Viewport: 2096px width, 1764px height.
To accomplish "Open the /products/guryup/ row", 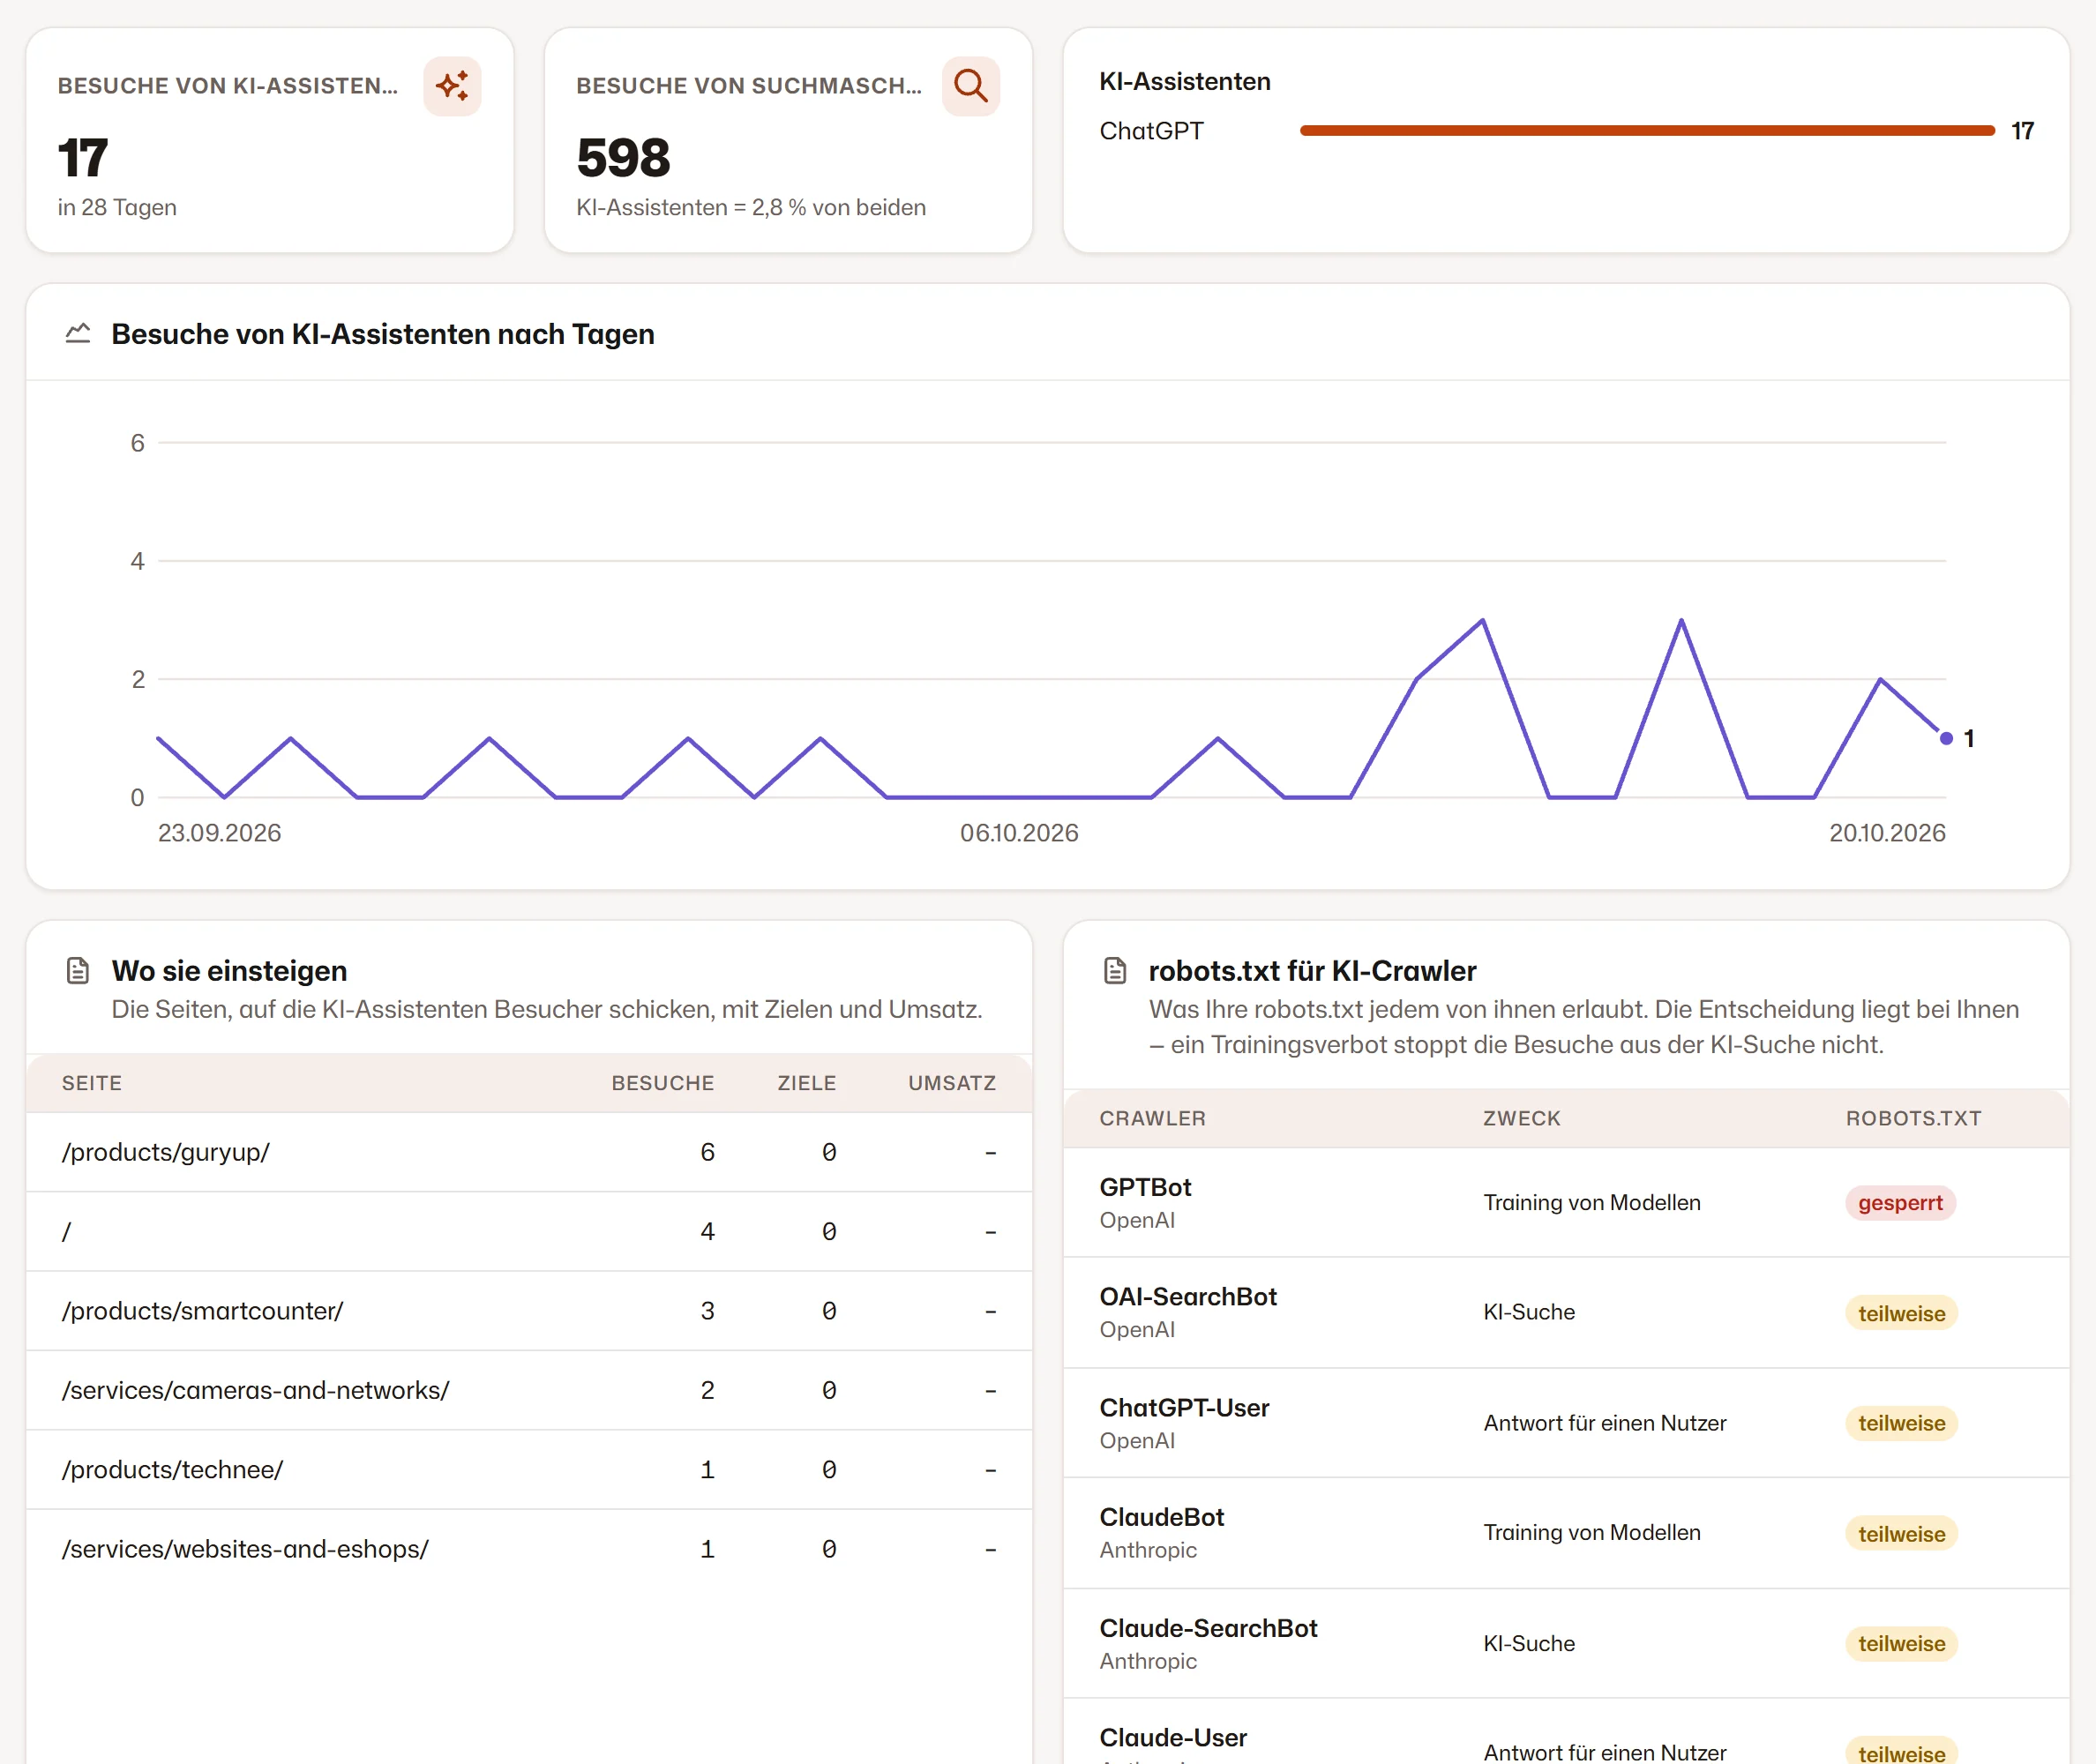I will (x=529, y=1152).
